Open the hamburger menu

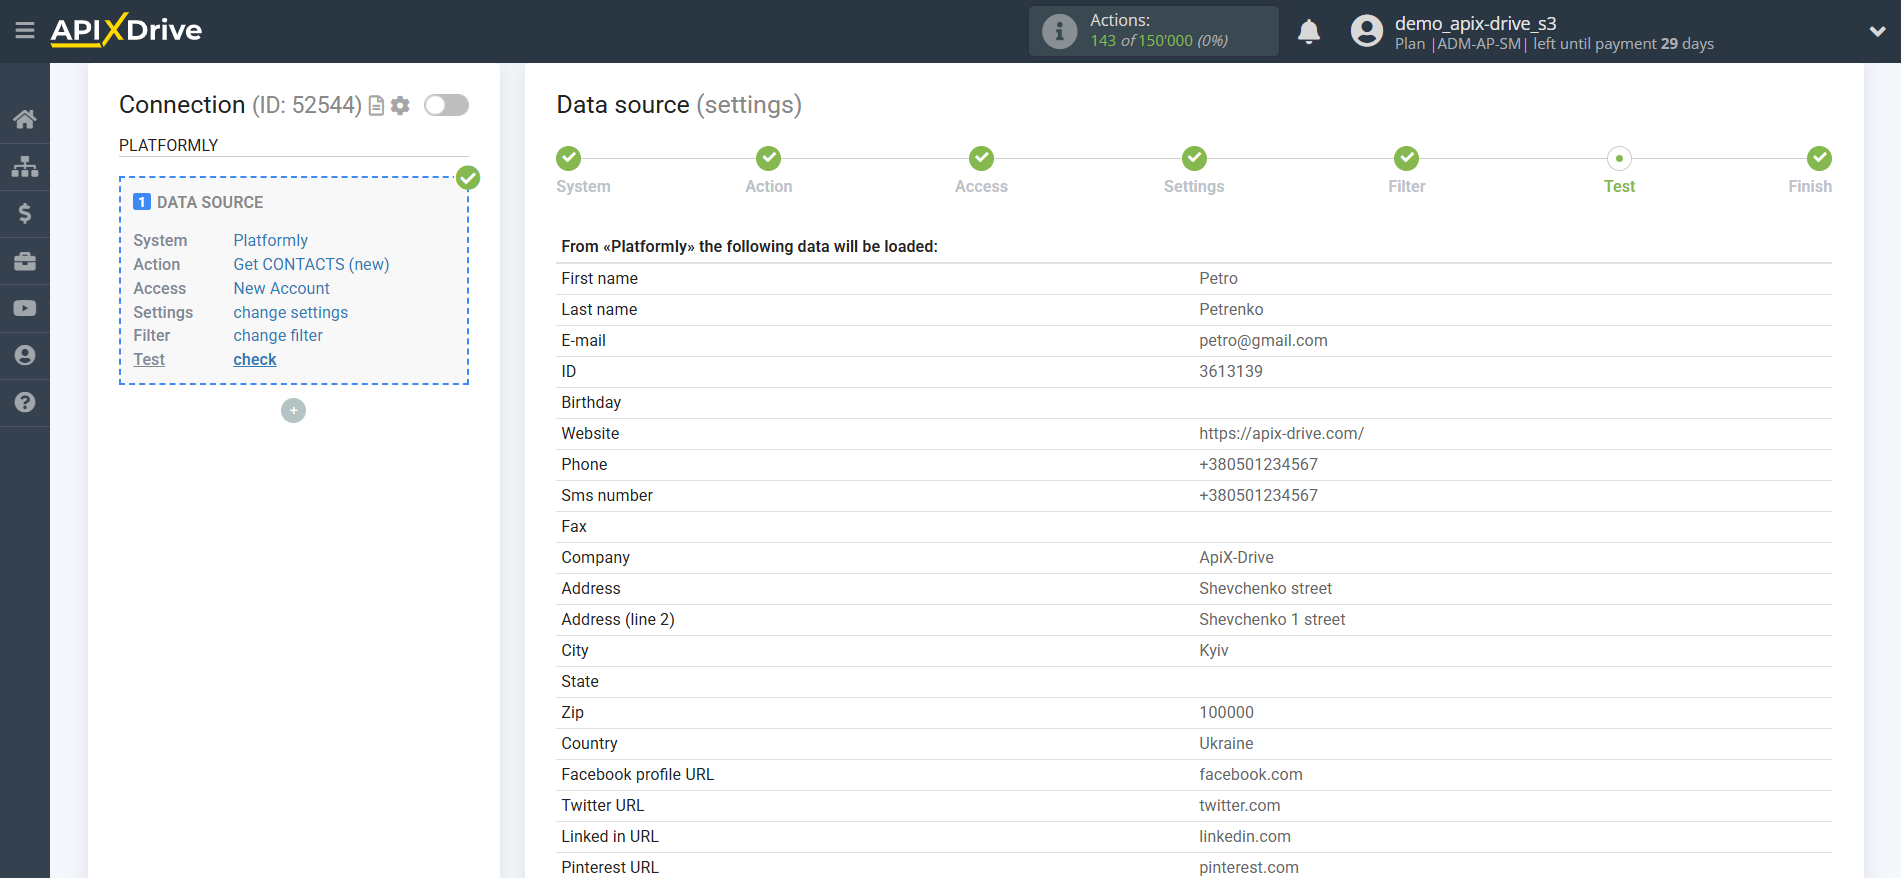[25, 31]
